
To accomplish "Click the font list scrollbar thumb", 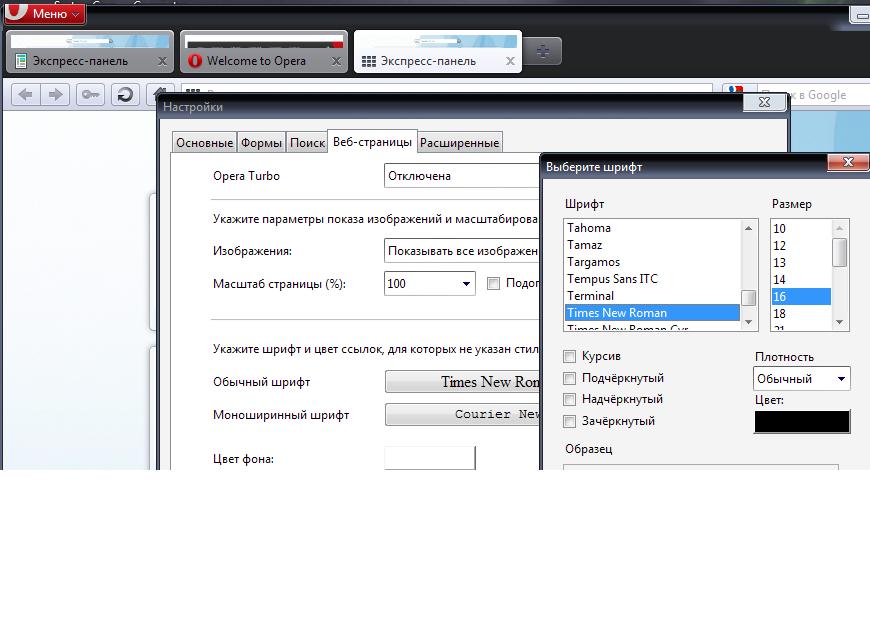I will coord(748,297).
